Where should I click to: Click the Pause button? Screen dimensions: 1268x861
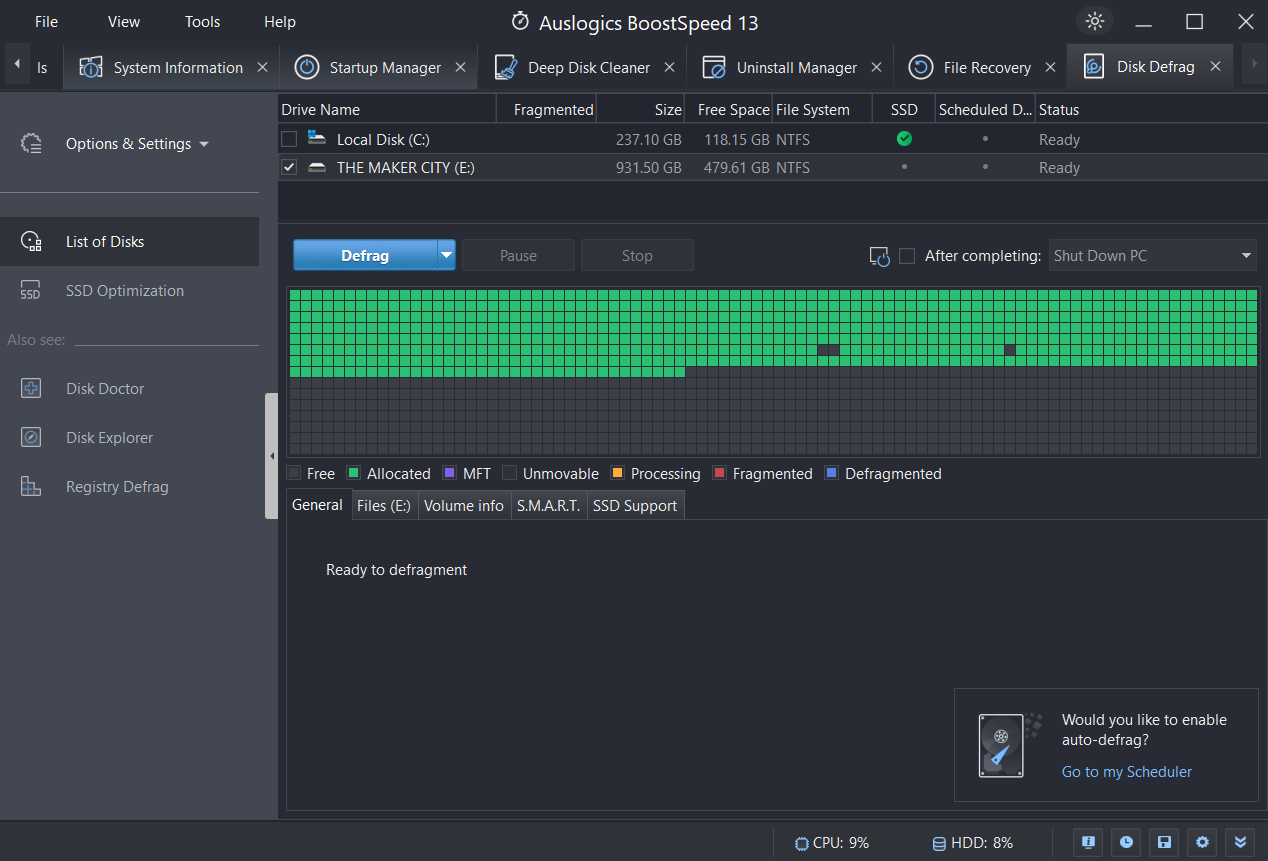click(518, 255)
